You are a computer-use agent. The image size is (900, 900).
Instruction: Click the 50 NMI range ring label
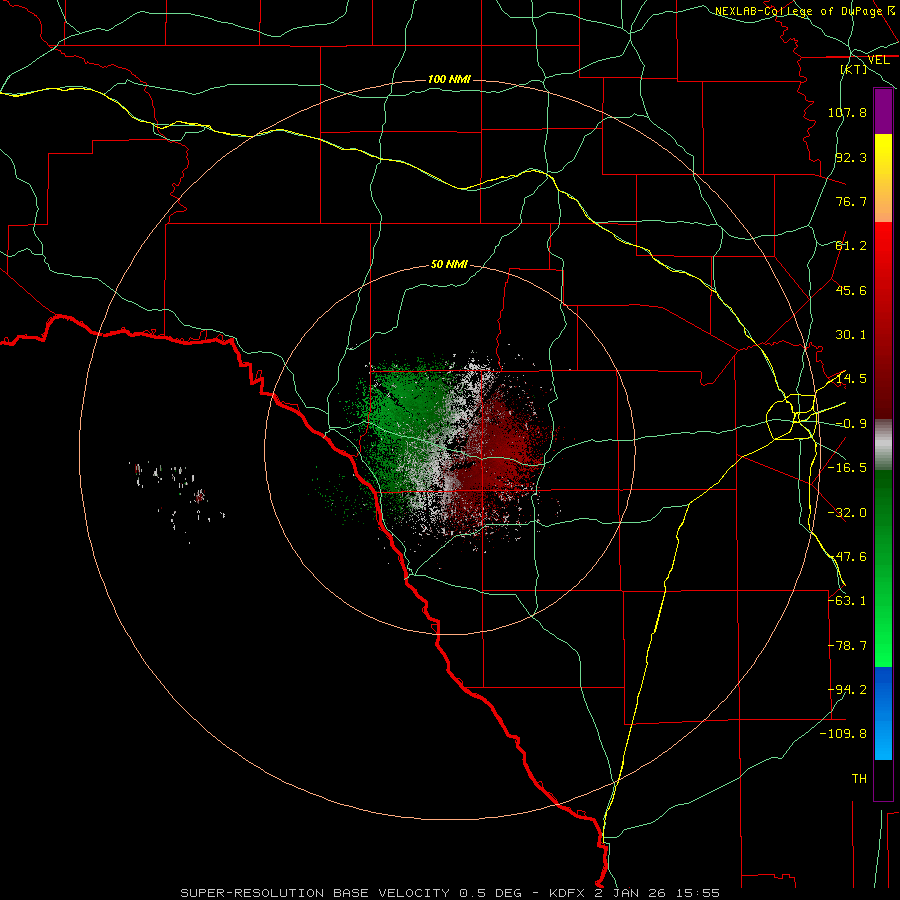pyautogui.click(x=449, y=265)
